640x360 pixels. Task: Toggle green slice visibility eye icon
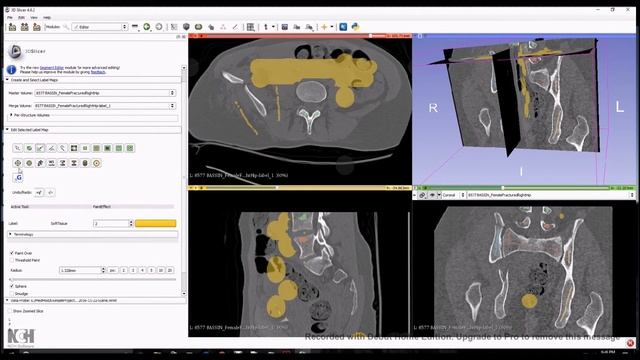coord(432,195)
